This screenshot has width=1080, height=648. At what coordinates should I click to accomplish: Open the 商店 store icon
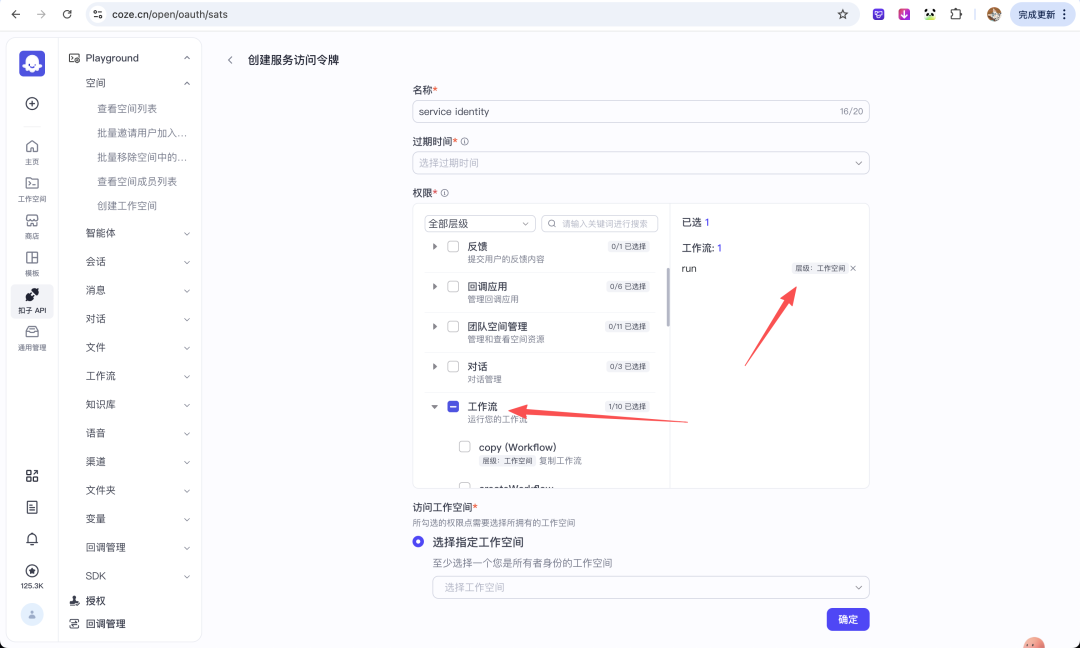point(32,225)
